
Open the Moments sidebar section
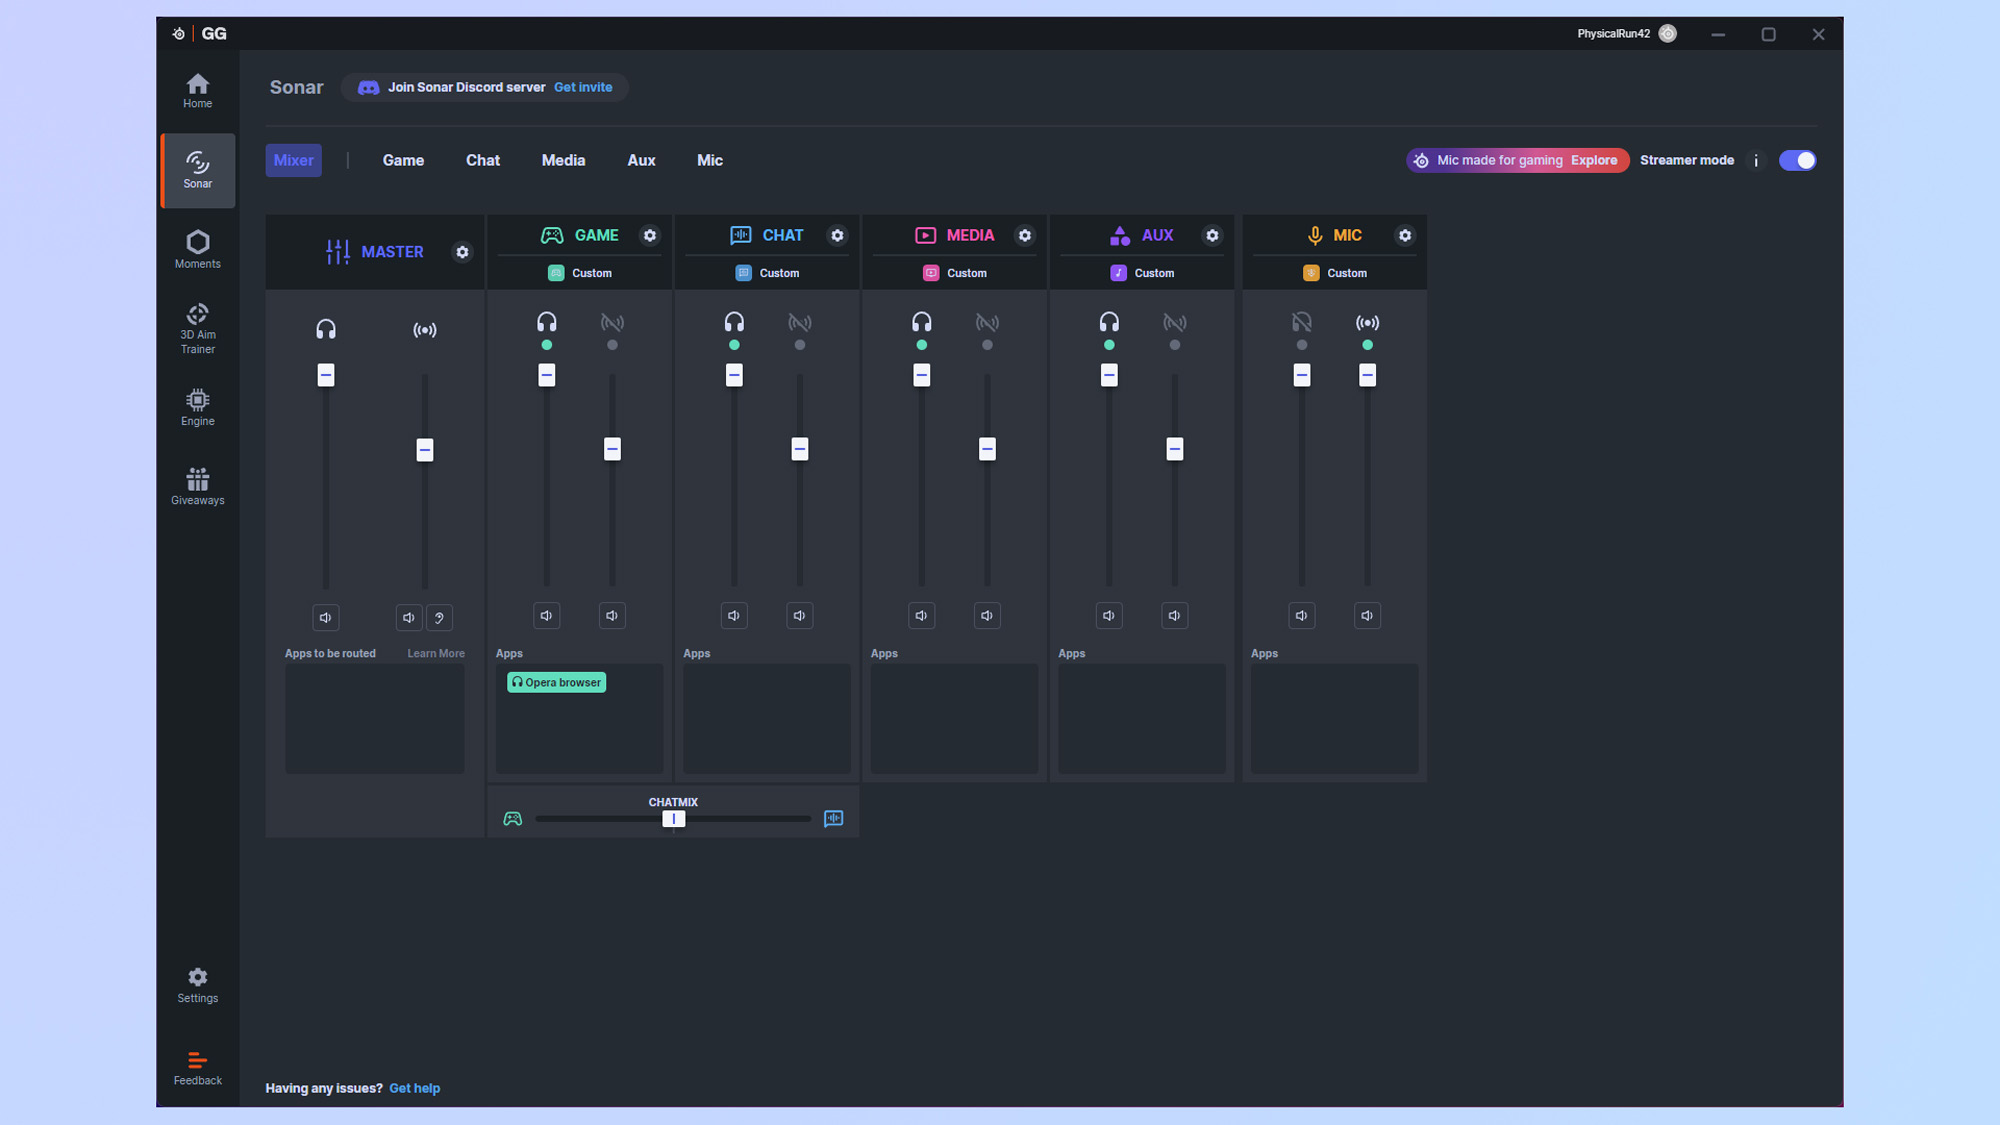(x=197, y=249)
